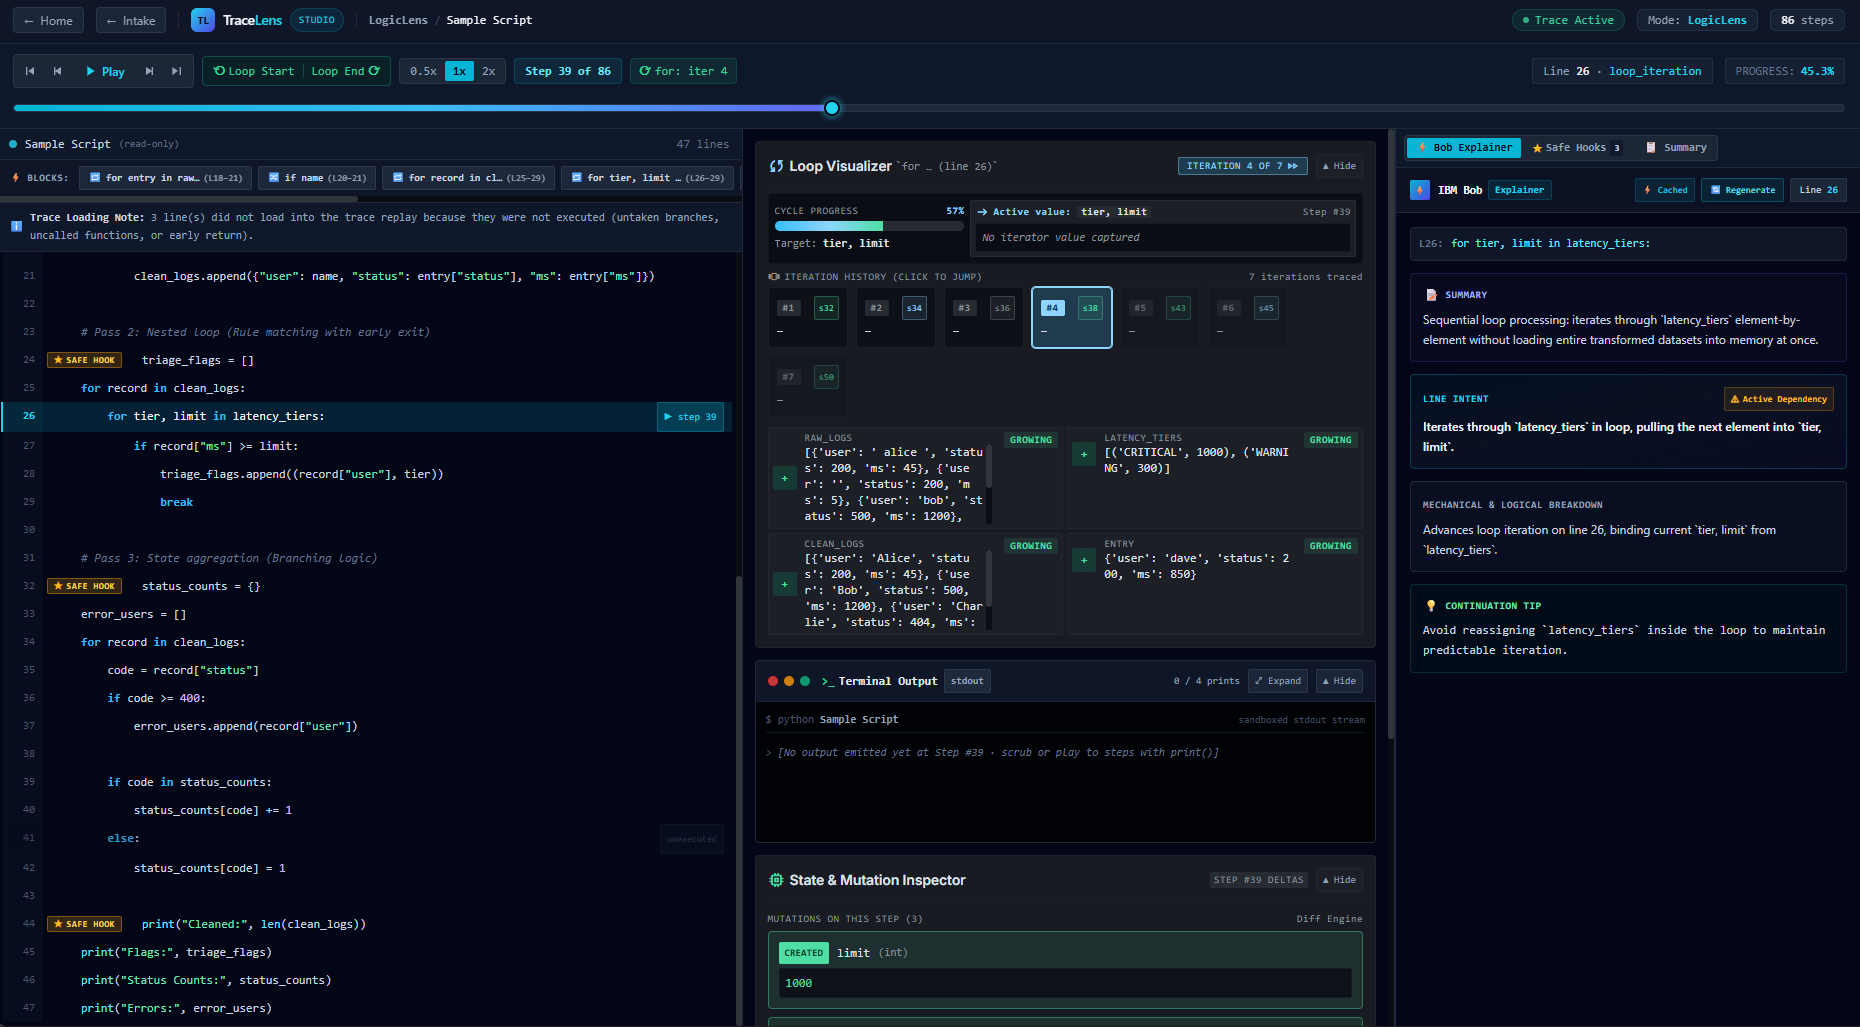Select the 1x playback speed
Viewport: 1860px width, 1027px height.
(459, 71)
